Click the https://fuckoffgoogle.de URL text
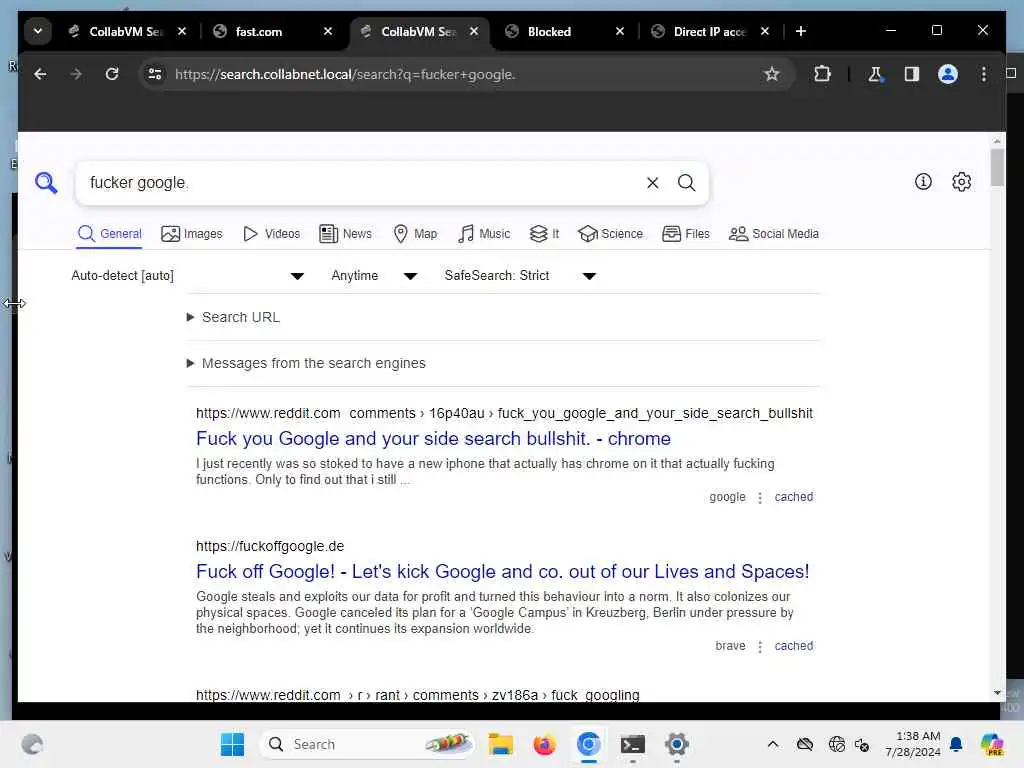1024x768 pixels. pyautogui.click(x=270, y=546)
